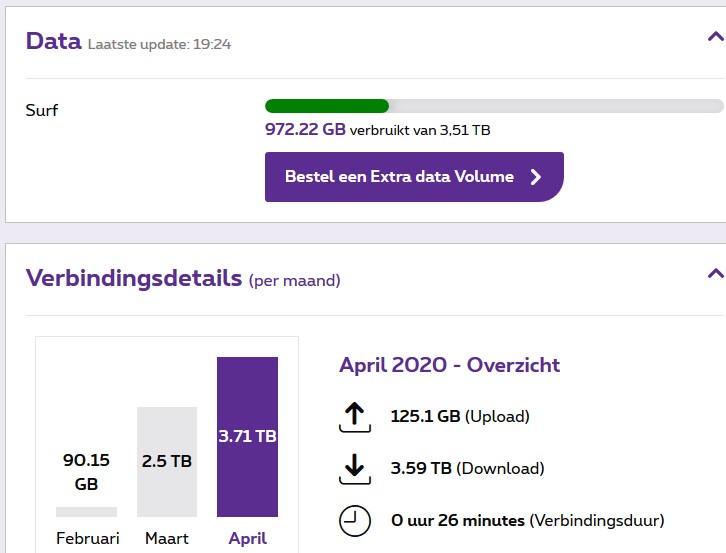This screenshot has height=553, width=726.
Task: Click the upload arrow icon
Action: [x=355, y=416]
